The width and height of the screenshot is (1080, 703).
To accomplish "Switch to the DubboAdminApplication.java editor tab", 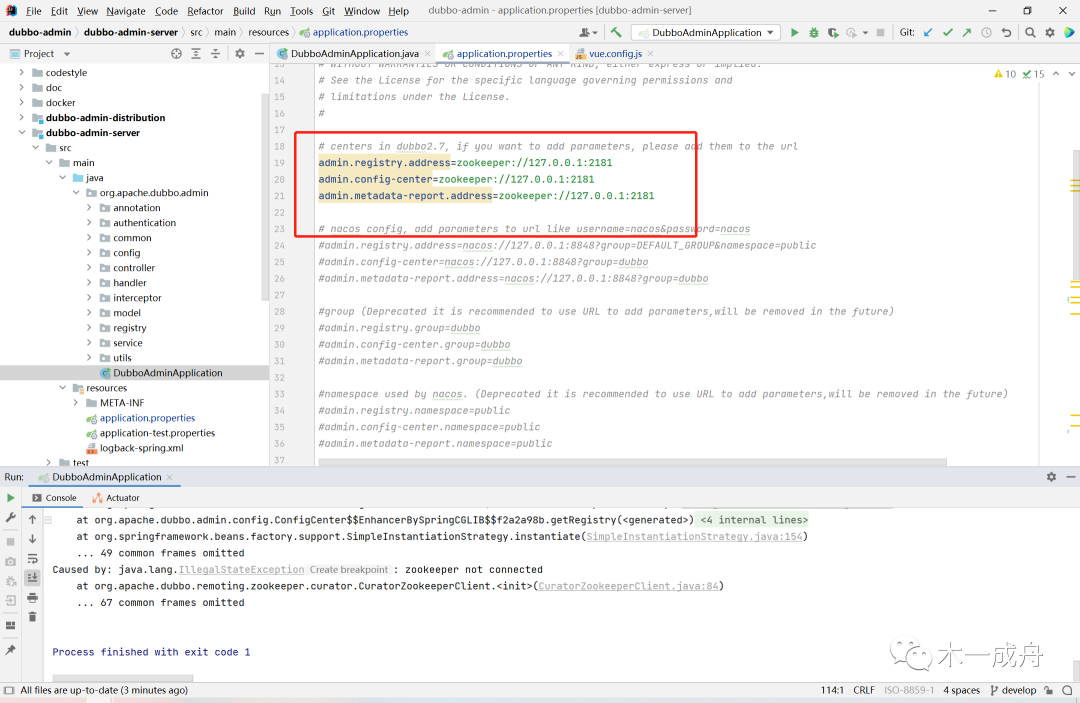I will pos(354,54).
